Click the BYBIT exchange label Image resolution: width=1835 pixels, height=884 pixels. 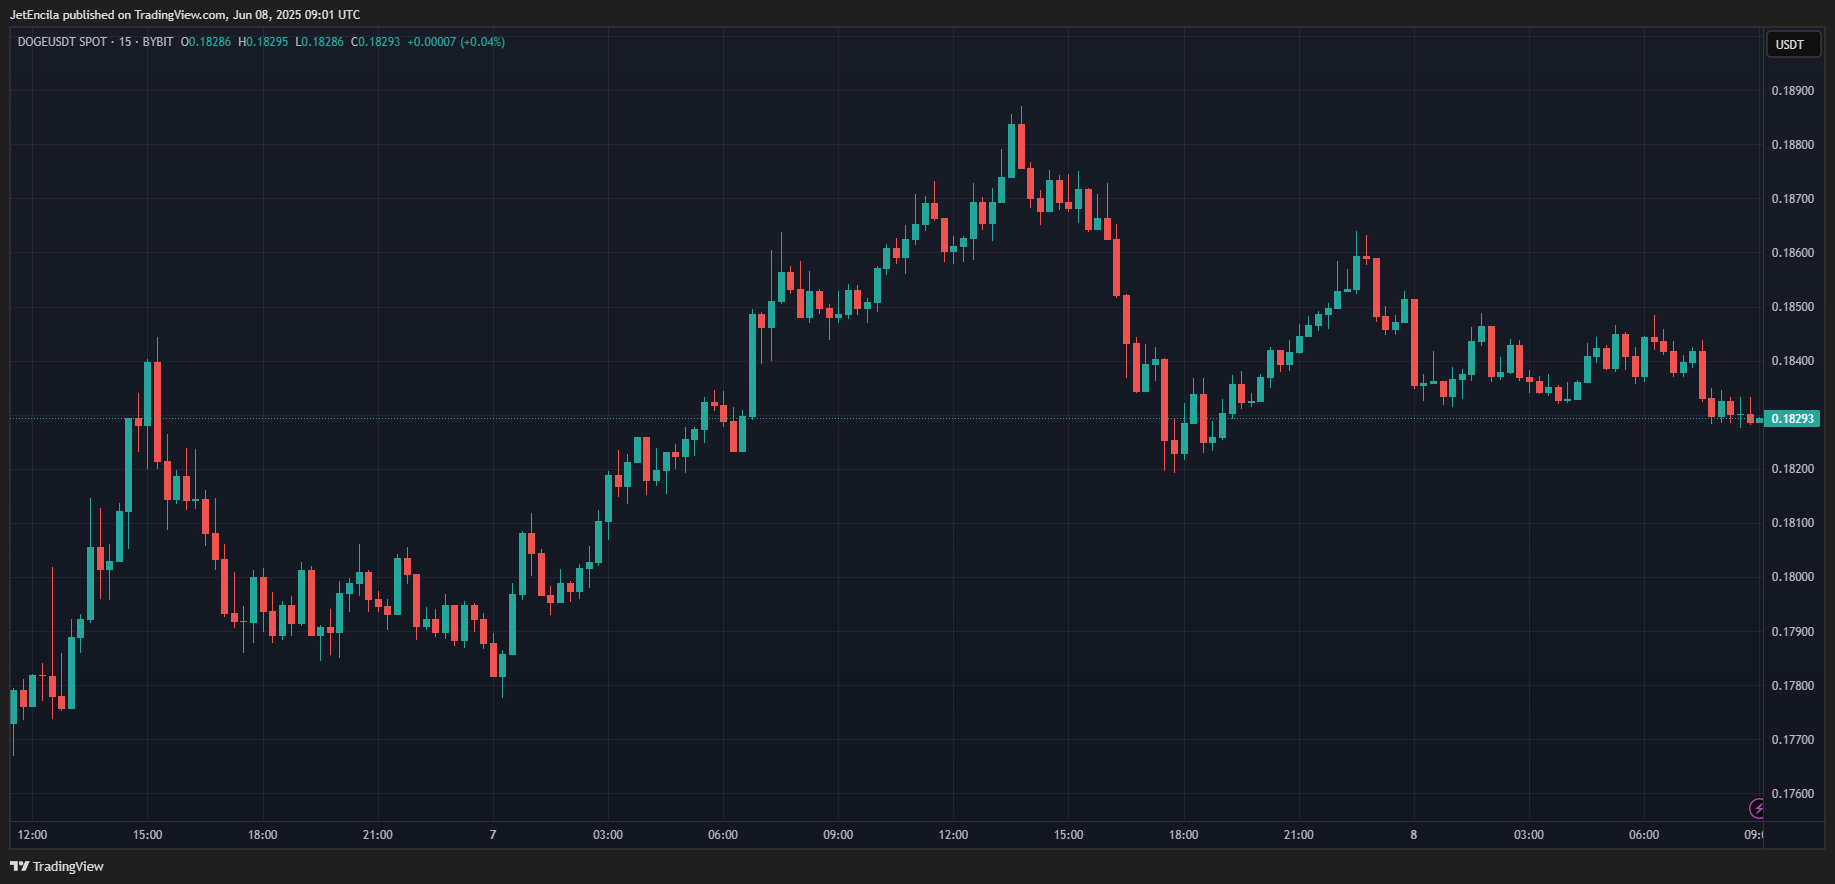[x=158, y=42]
